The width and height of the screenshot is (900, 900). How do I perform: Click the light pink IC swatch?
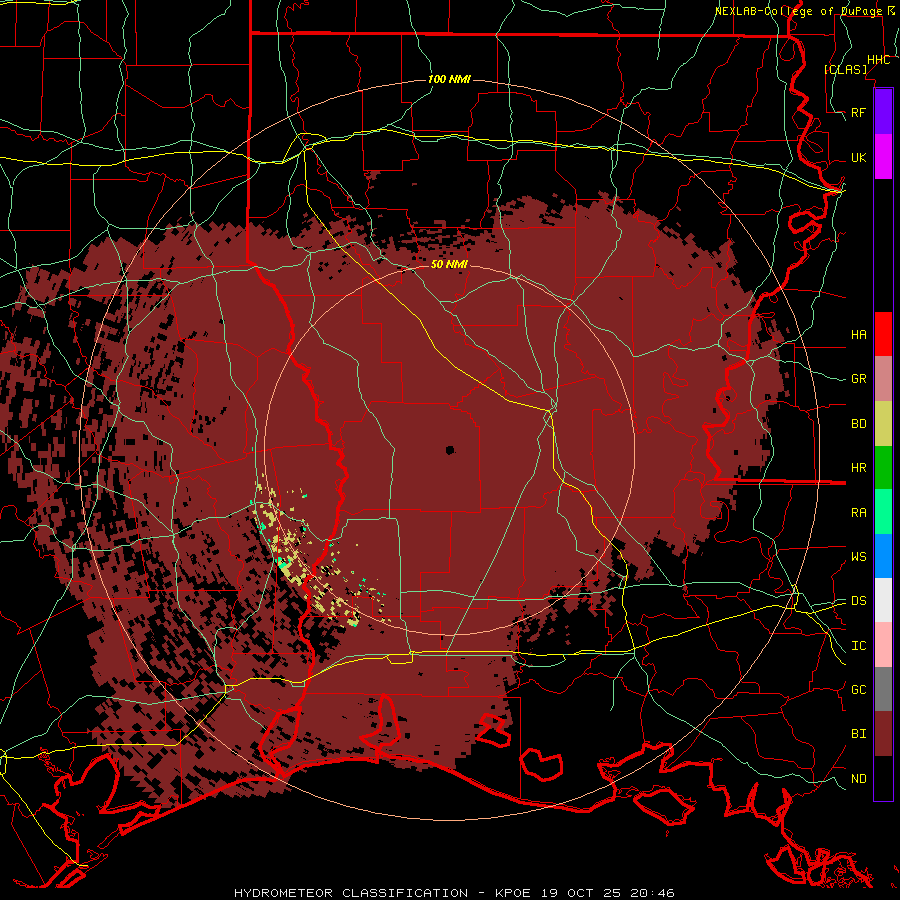883,645
